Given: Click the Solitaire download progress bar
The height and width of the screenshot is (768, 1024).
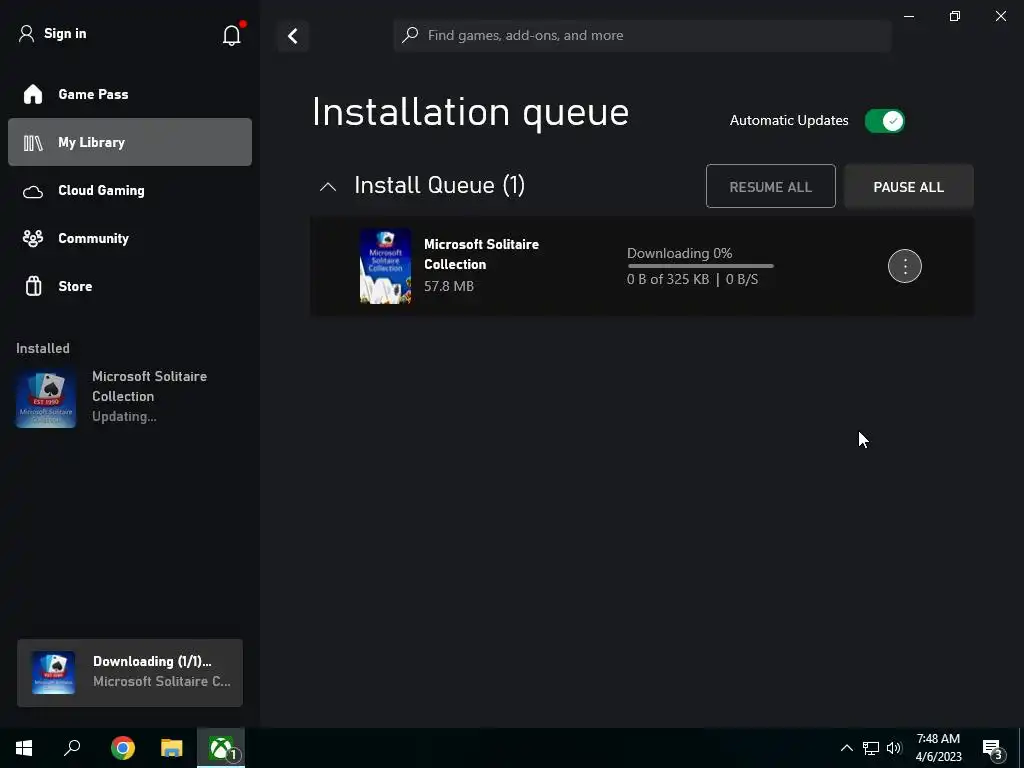Looking at the screenshot, I should tap(700, 266).
